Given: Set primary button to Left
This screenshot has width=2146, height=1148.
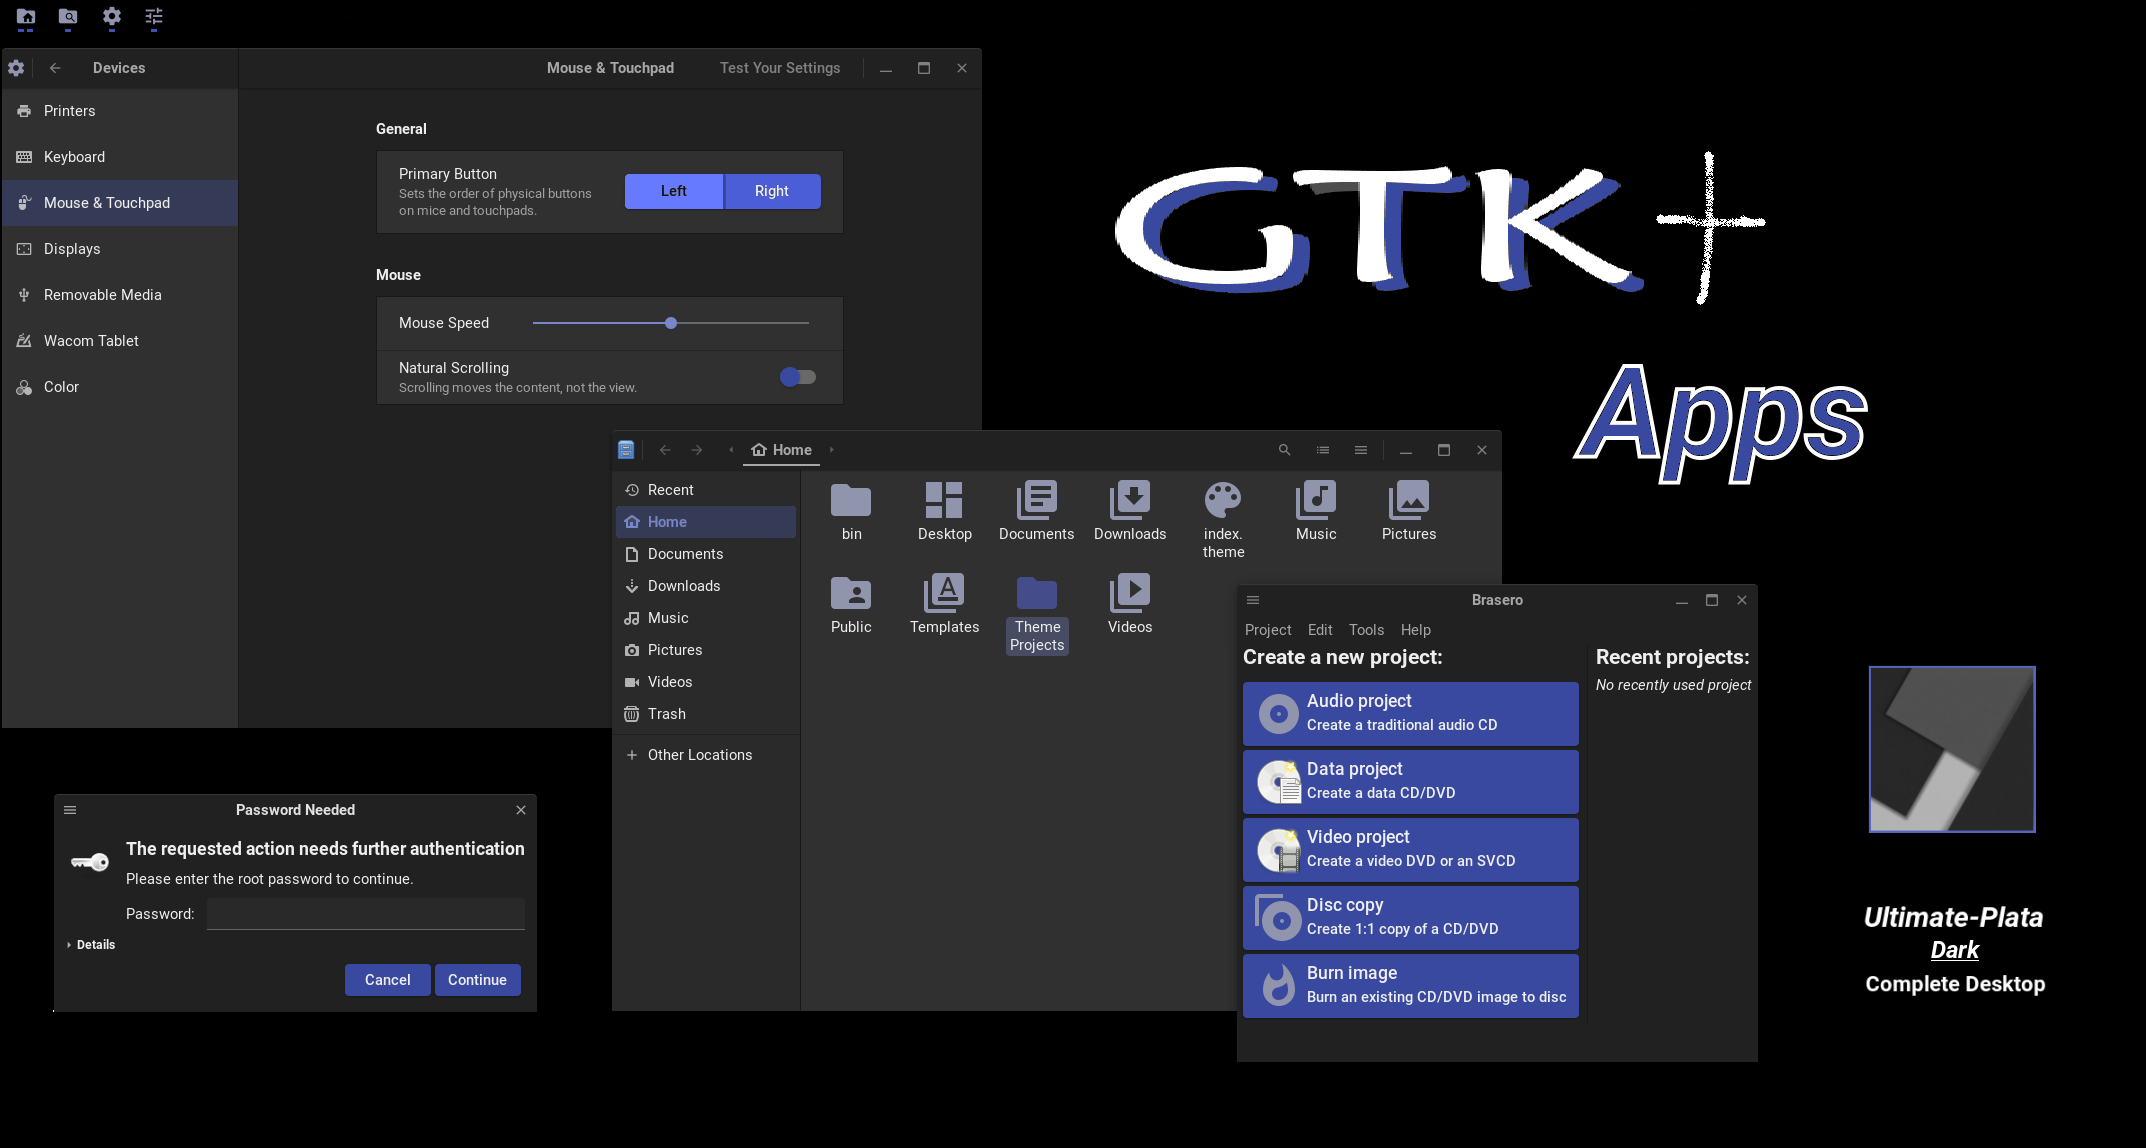Looking at the screenshot, I should point(674,191).
